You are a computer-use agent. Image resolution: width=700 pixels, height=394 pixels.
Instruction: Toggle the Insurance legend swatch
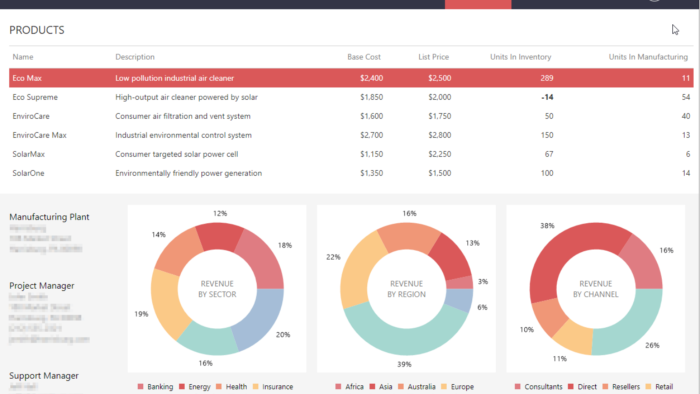[255, 386]
